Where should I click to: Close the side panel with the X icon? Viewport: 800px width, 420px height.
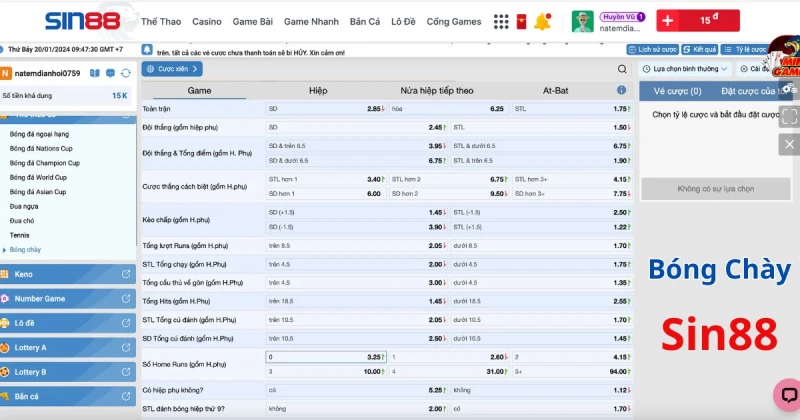click(x=789, y=144)
